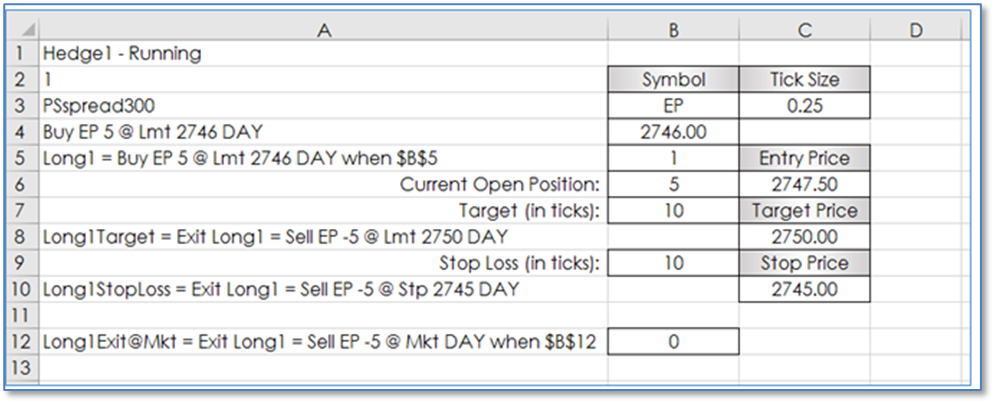Select the 2745.00 stop price cell
Screen dimensions: 995x403
click(x=804, y=289)
